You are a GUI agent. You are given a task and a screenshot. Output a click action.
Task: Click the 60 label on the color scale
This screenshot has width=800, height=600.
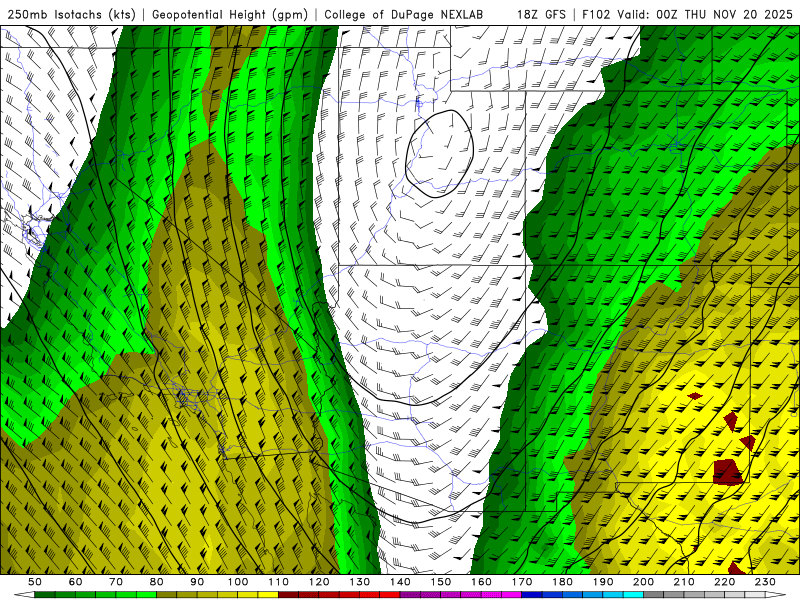76,582
